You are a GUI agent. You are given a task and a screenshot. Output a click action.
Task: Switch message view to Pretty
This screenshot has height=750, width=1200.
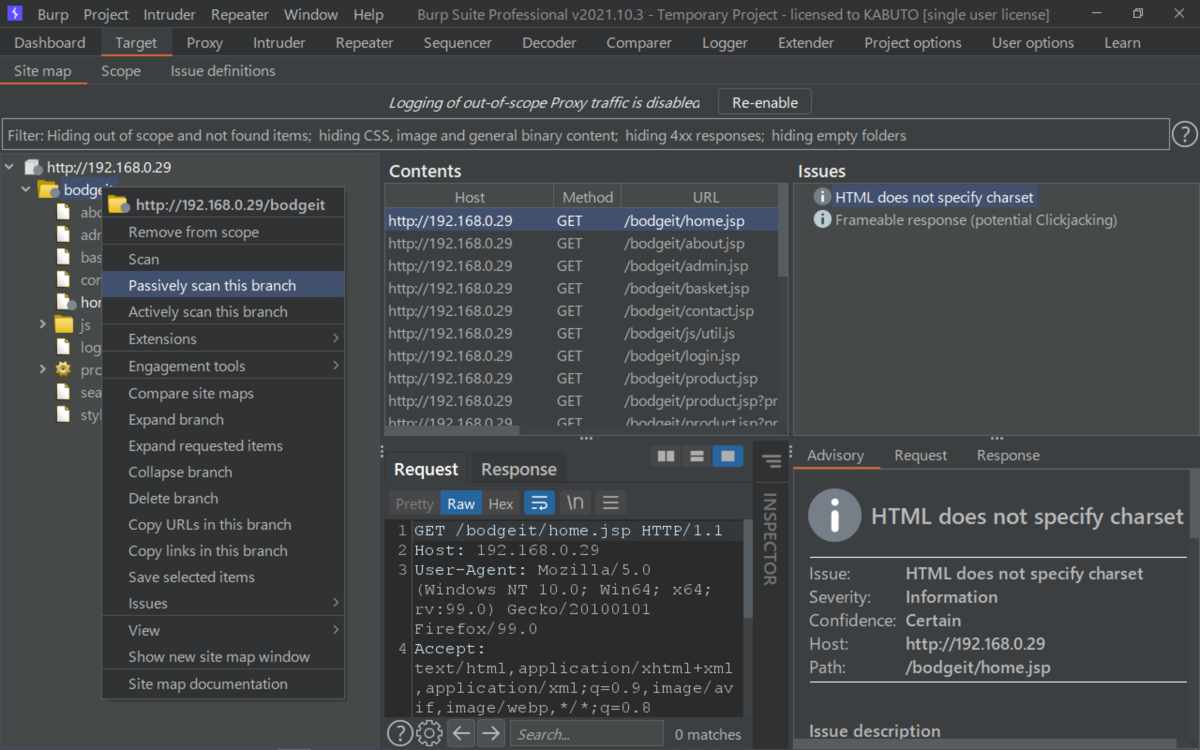[x=414, y=504]
